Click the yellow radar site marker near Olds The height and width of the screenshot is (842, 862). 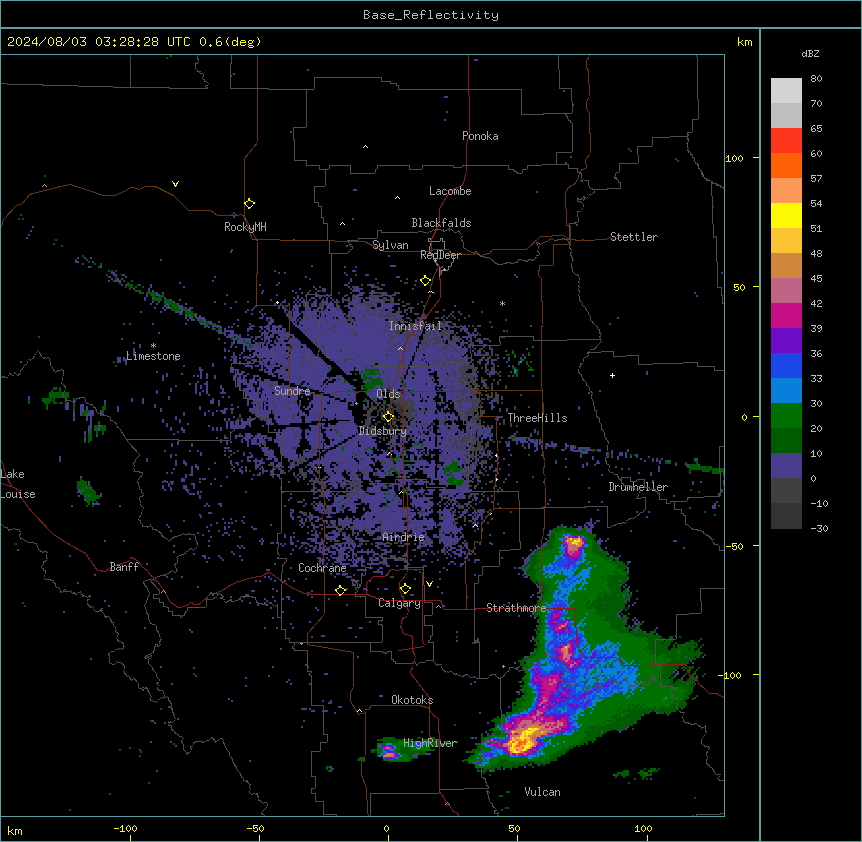tap(388, 417)
